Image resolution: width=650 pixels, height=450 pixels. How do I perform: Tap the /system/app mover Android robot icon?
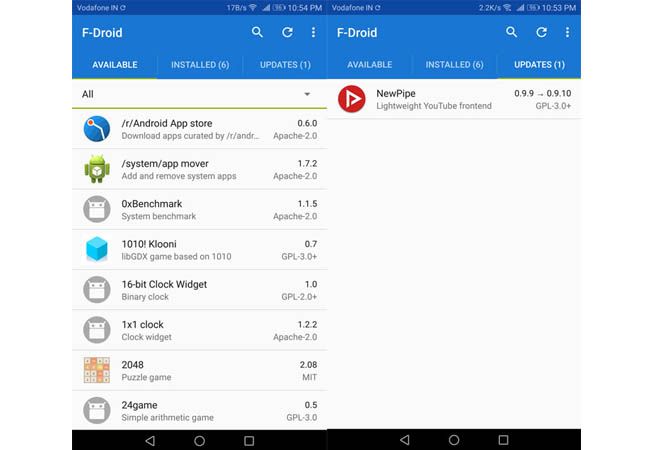(97, 169)
